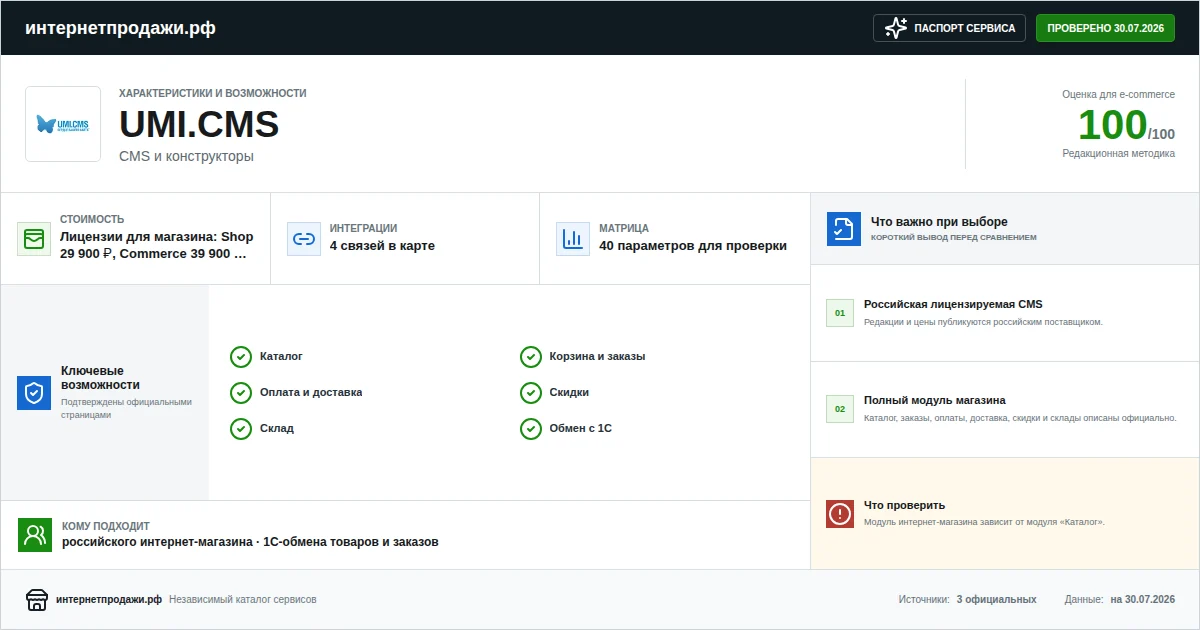Image resolution: width=1200 pixels, height=630 pixels.
Task: Click the Полный модуль магазина title
Action: (935, 400)
